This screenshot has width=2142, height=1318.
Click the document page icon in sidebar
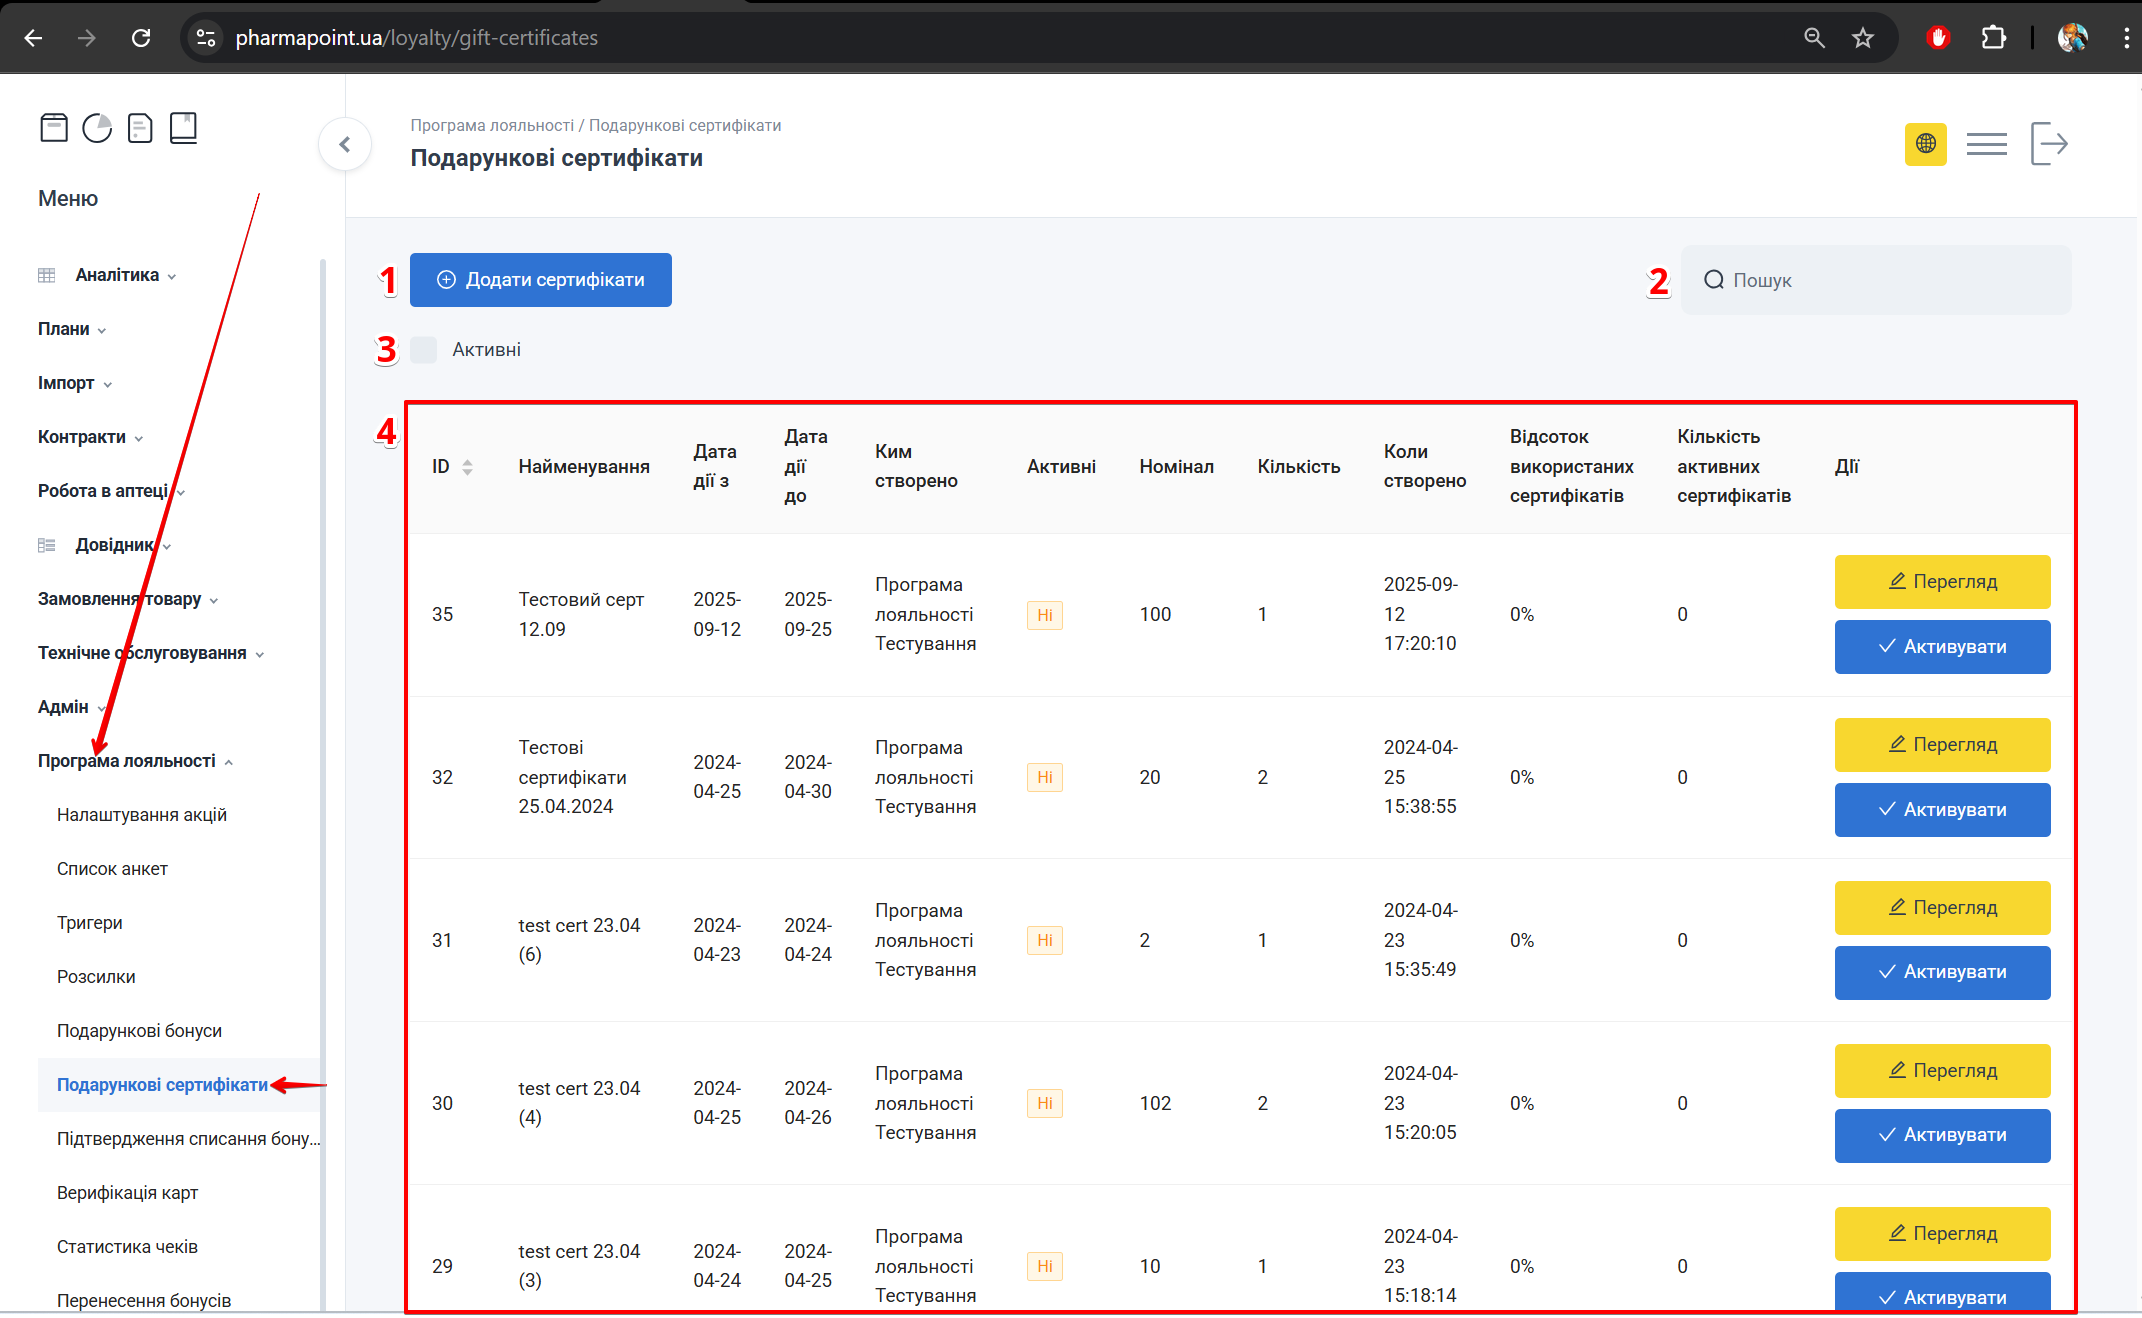click(x=140, y=128)
